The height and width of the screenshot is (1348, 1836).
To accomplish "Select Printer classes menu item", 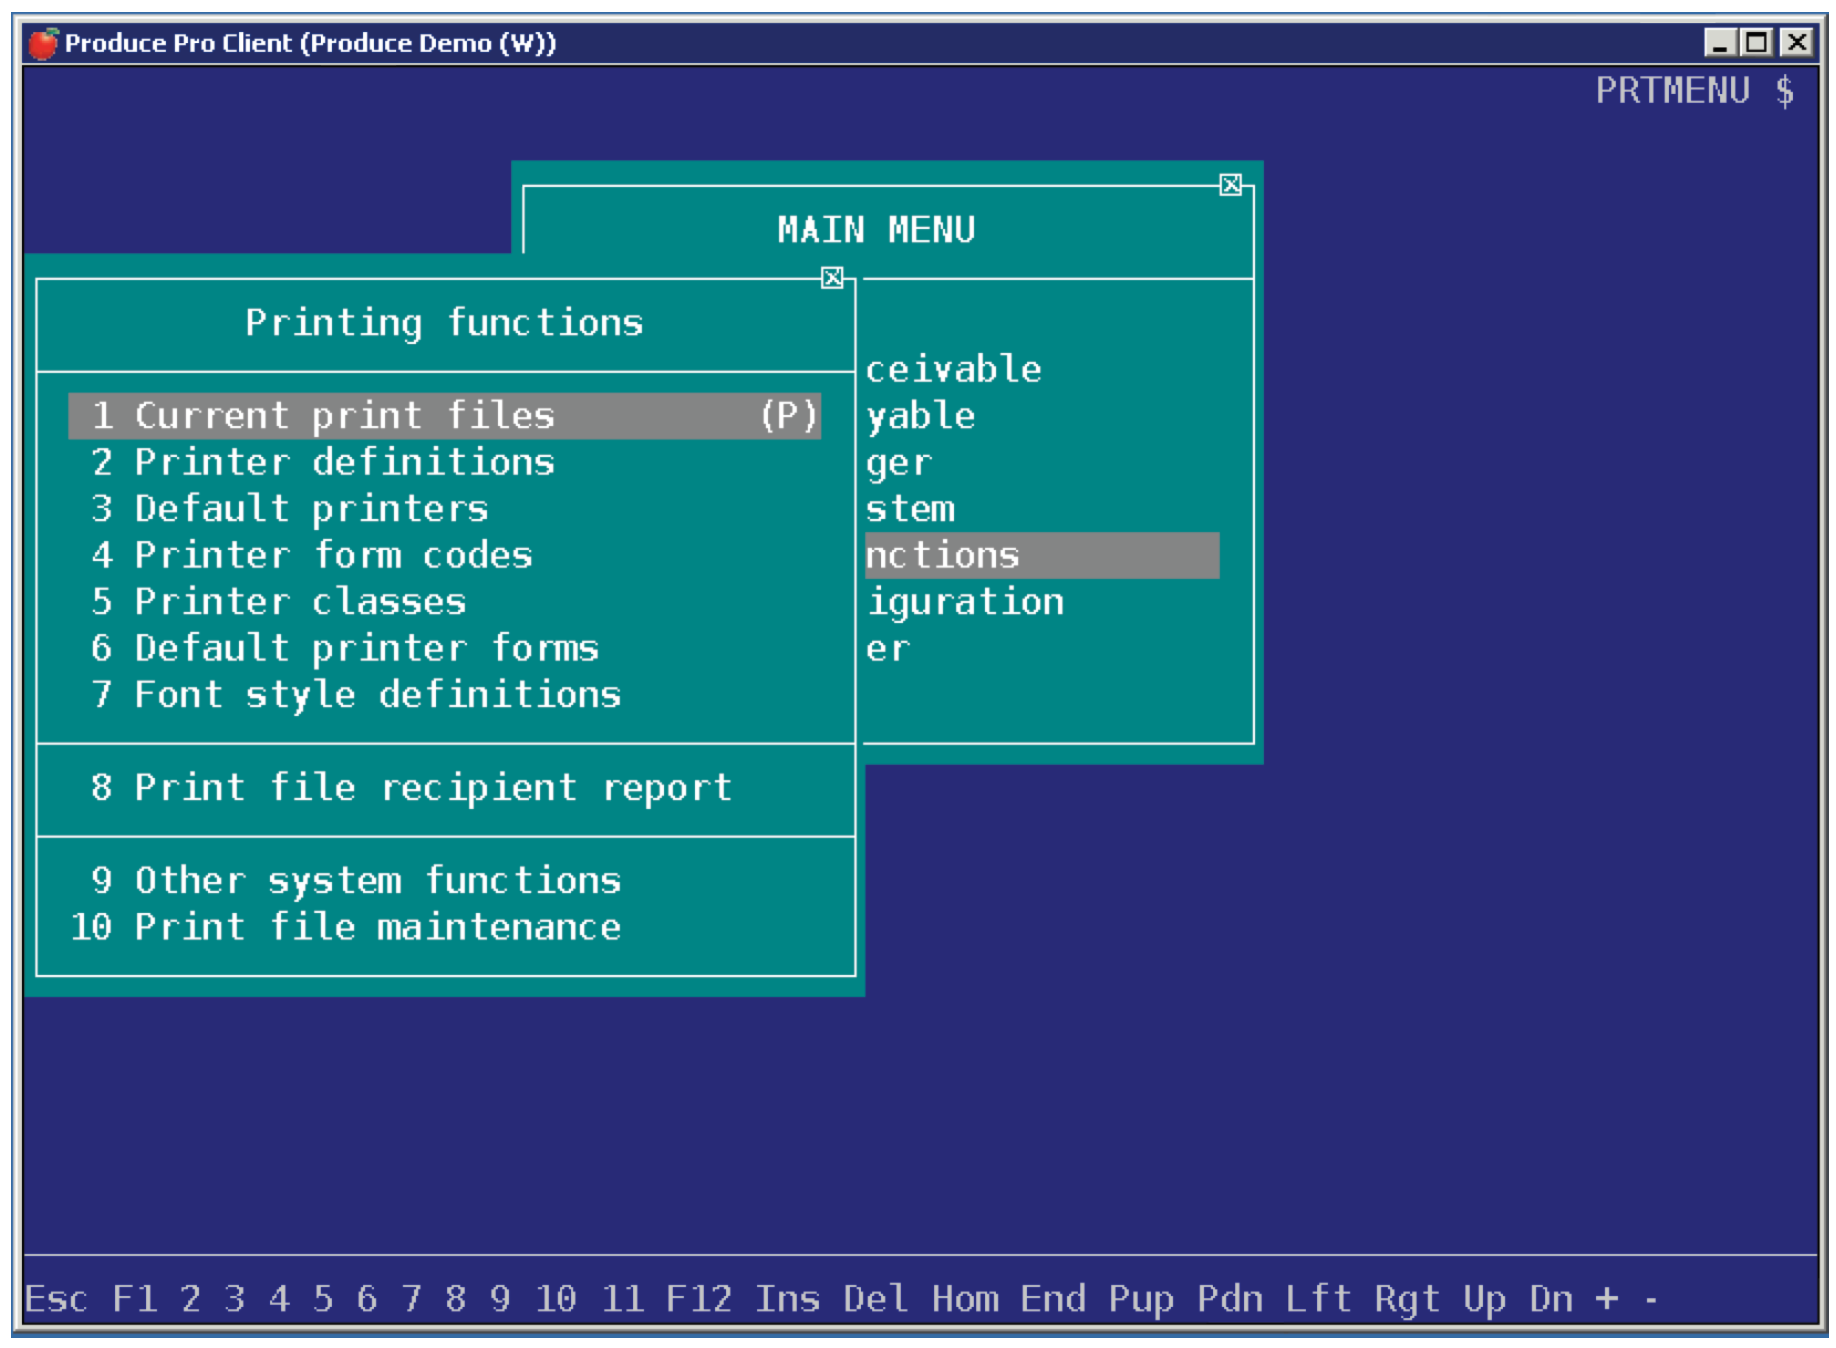I will [x=279, y=602].
